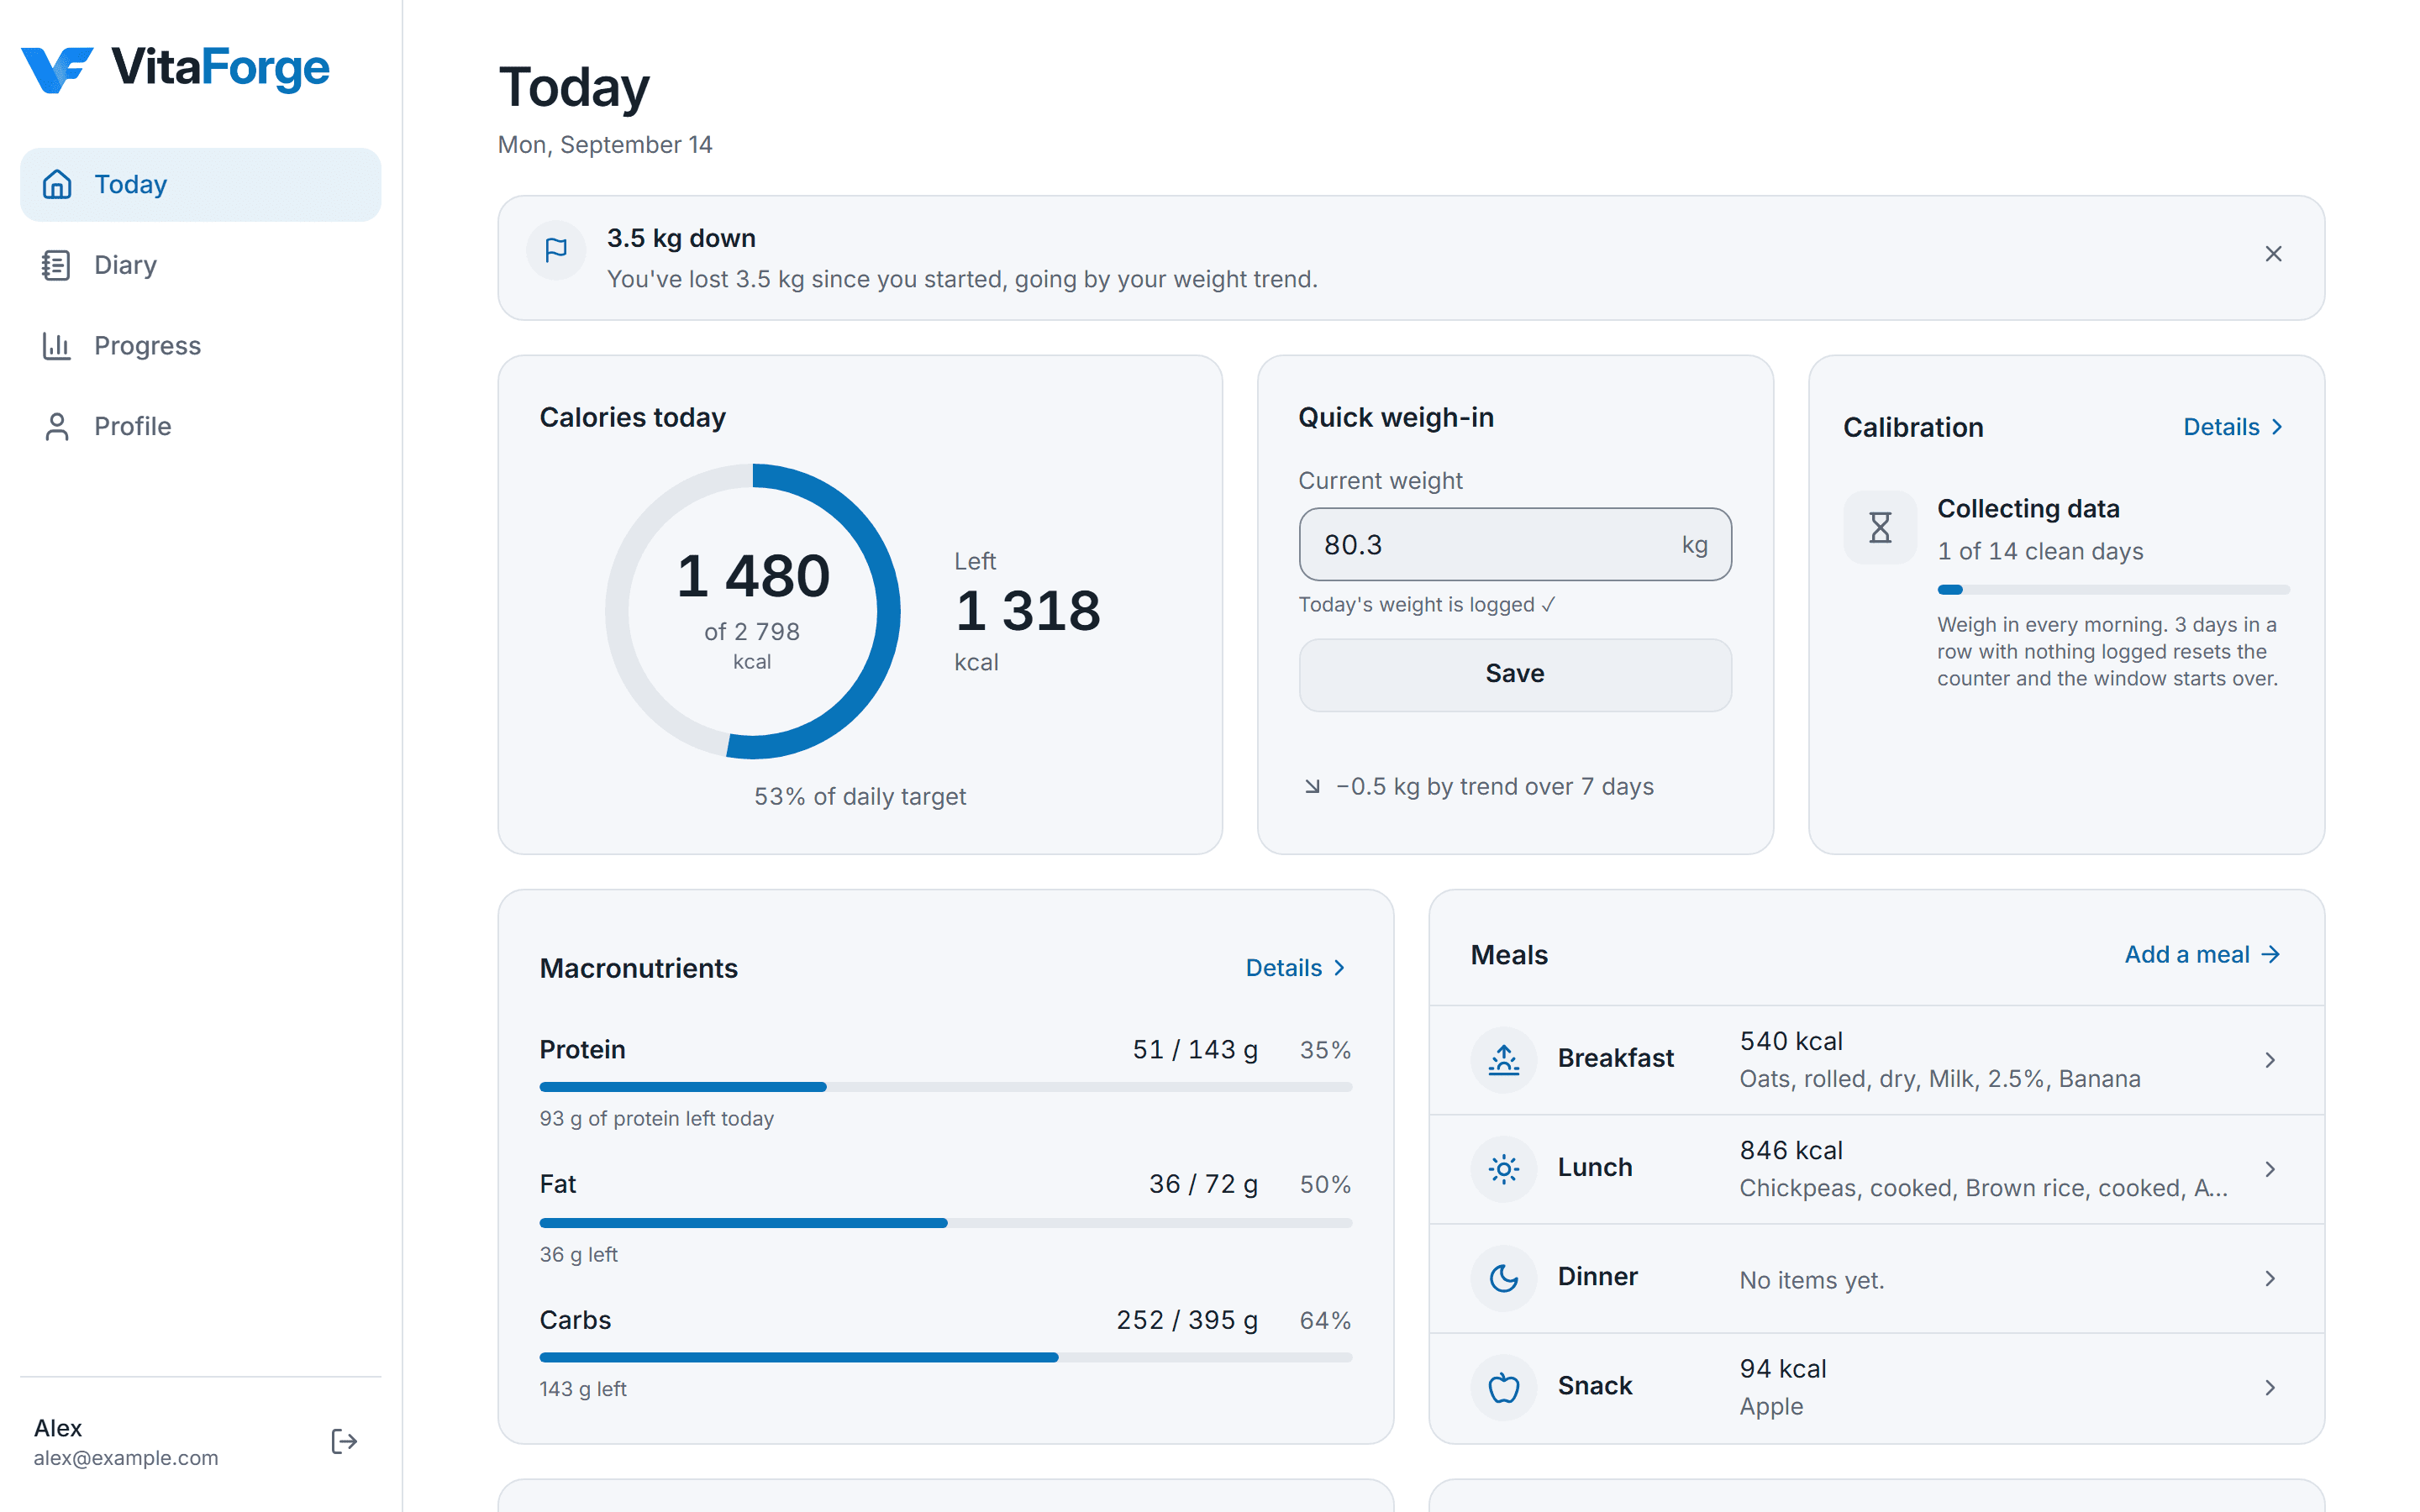Click the VitaForge logo icon
This screenshot has width=2420, height=1512.
[57, 69]
